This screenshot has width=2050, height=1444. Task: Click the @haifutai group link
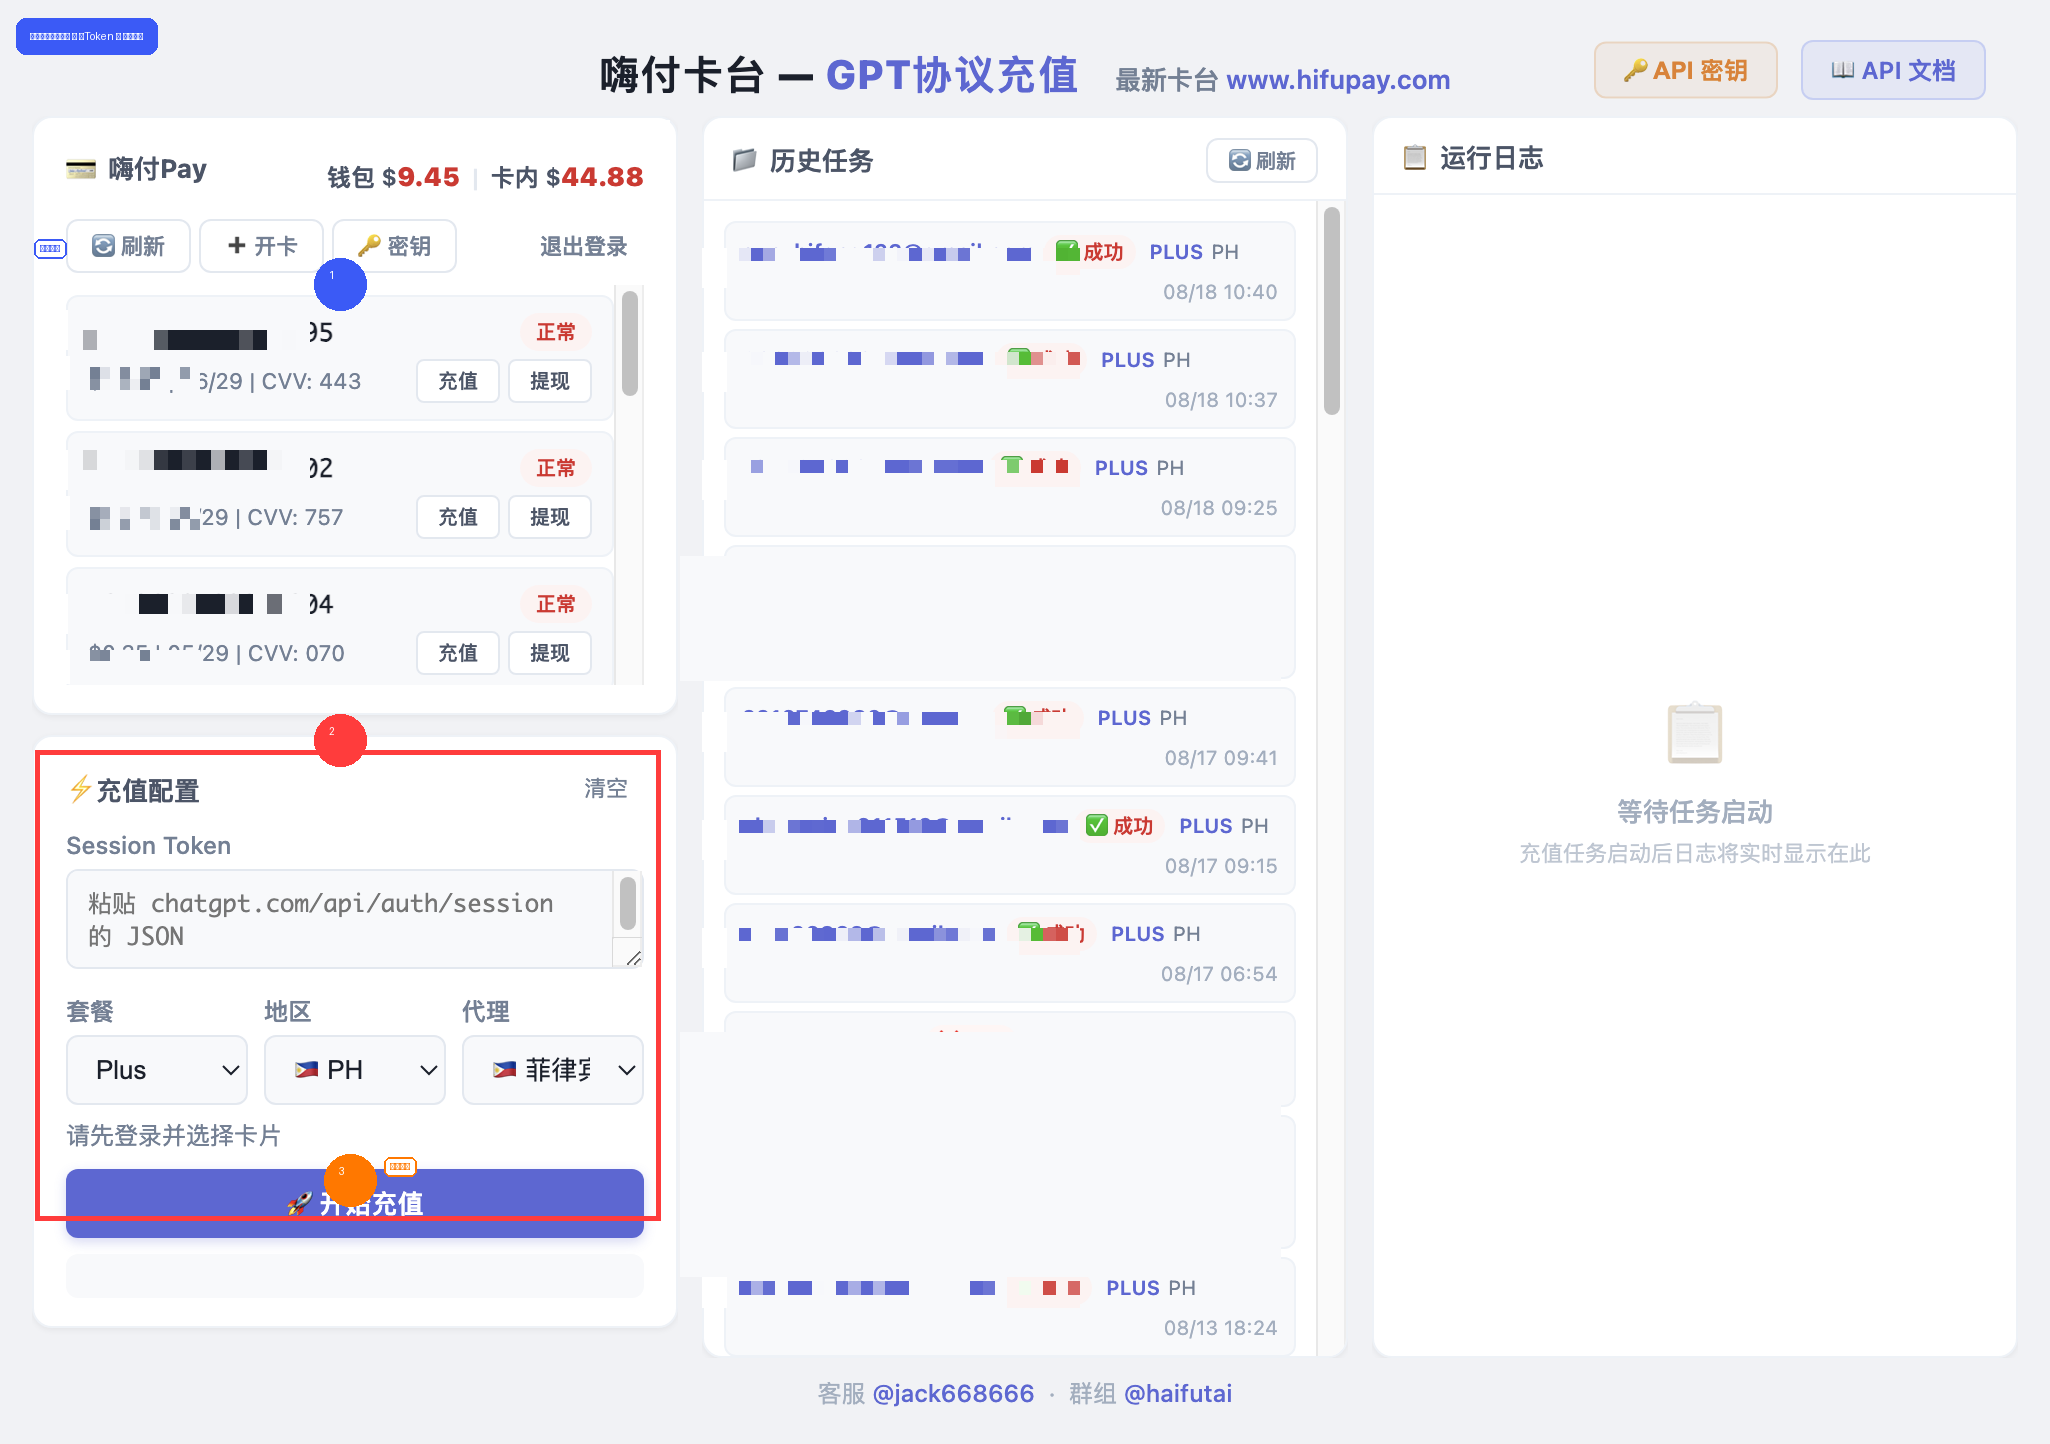[1178, 1393]
